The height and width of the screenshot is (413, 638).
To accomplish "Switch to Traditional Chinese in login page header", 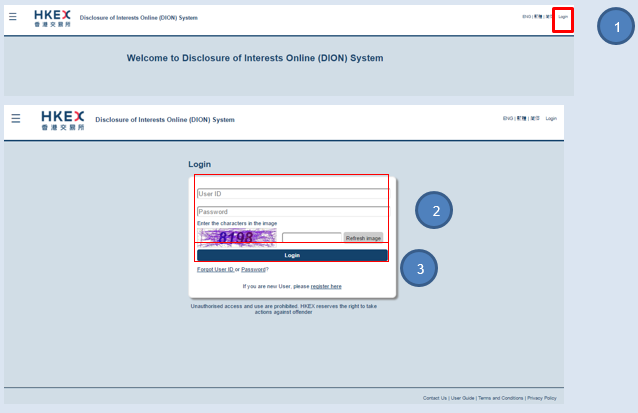I will tap(521, 119).
